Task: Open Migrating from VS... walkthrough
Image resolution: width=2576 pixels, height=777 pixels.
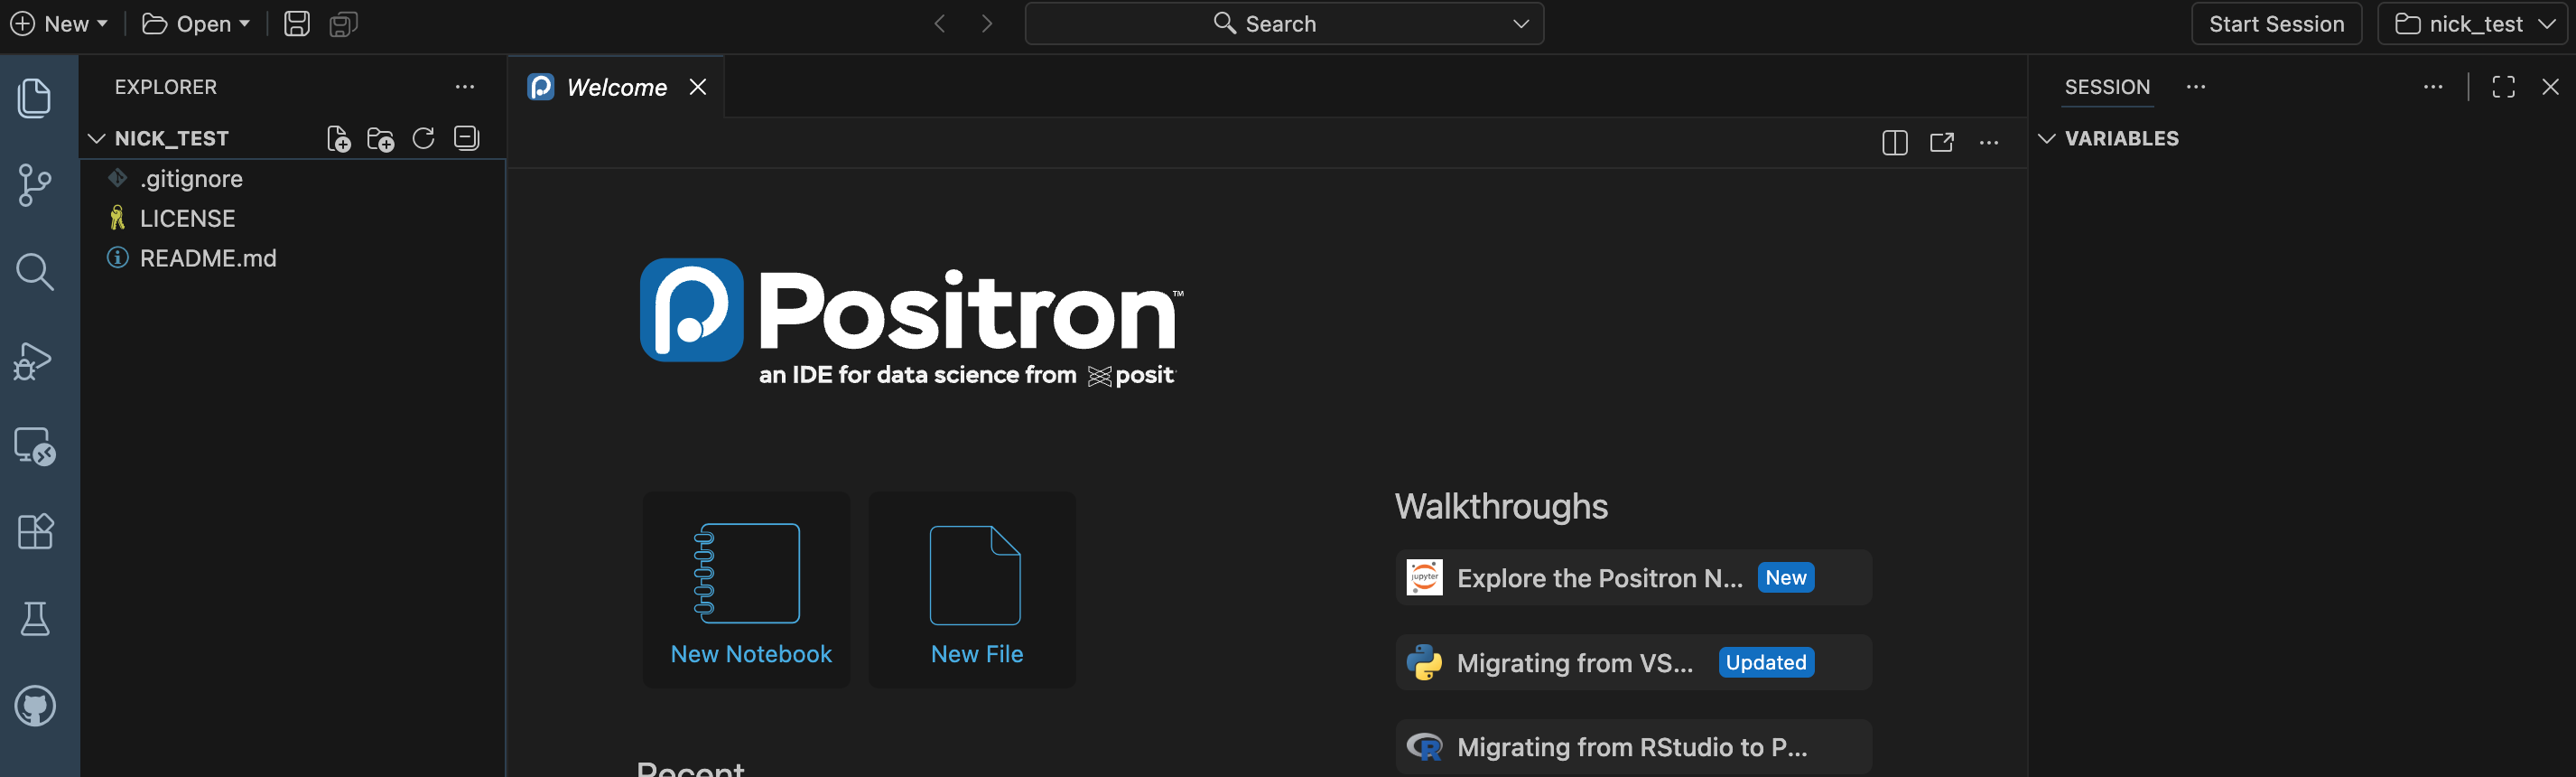Action: pyautogui.click(x=1633, y=663)
